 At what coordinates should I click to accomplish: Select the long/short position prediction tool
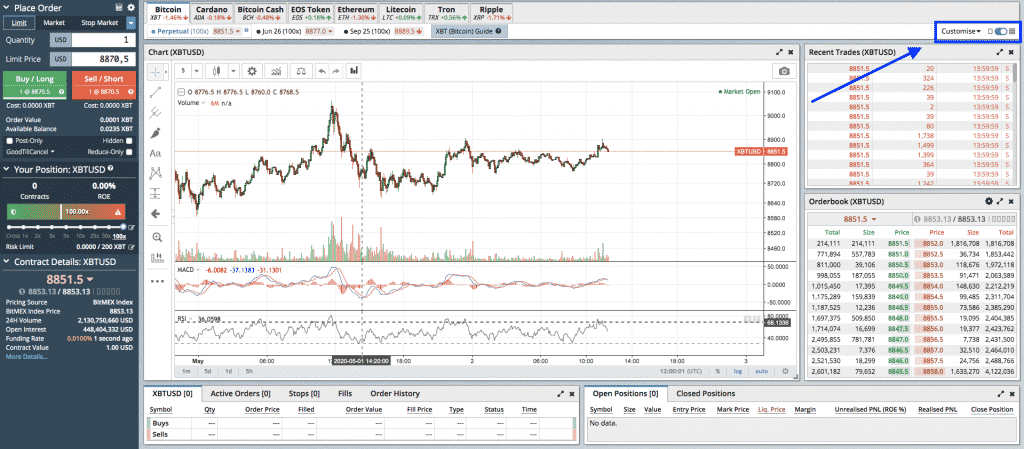click(x=155, y=193)
